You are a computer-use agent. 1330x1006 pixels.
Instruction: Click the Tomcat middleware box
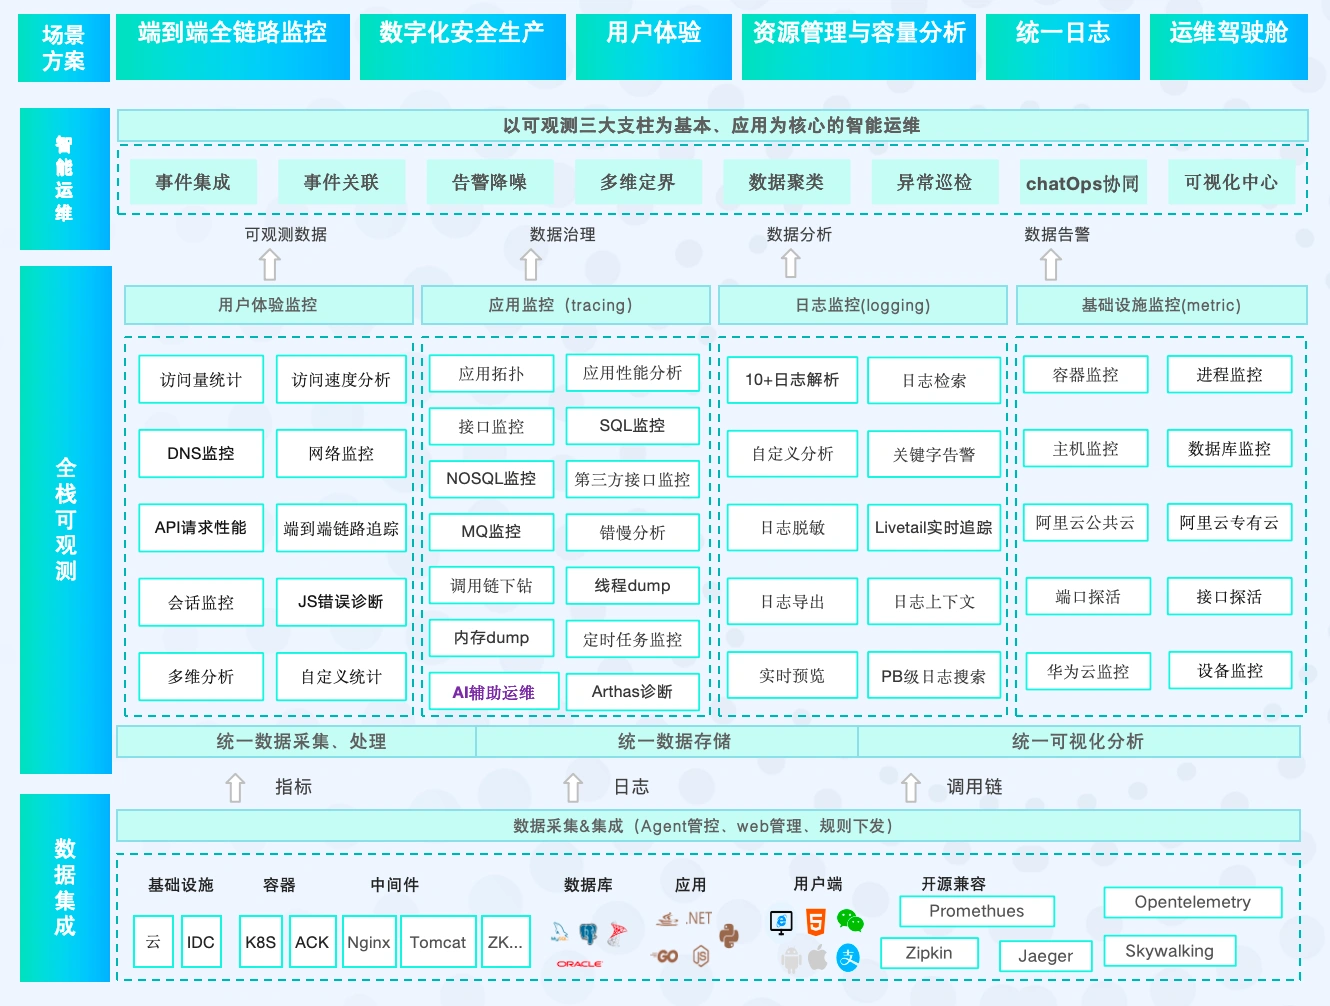click(438, 942)
